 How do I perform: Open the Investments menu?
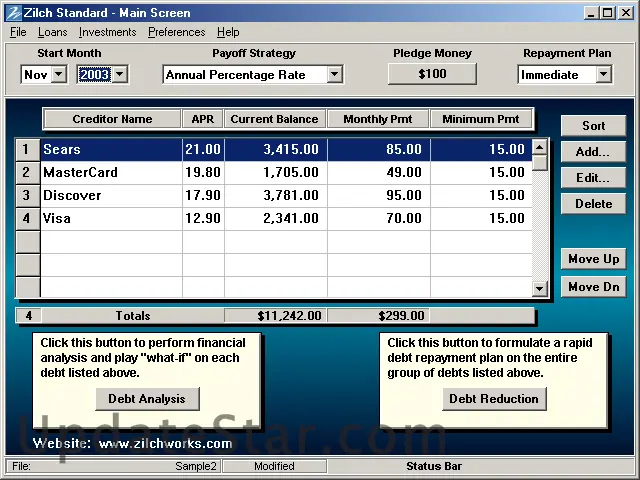point(107,32)
